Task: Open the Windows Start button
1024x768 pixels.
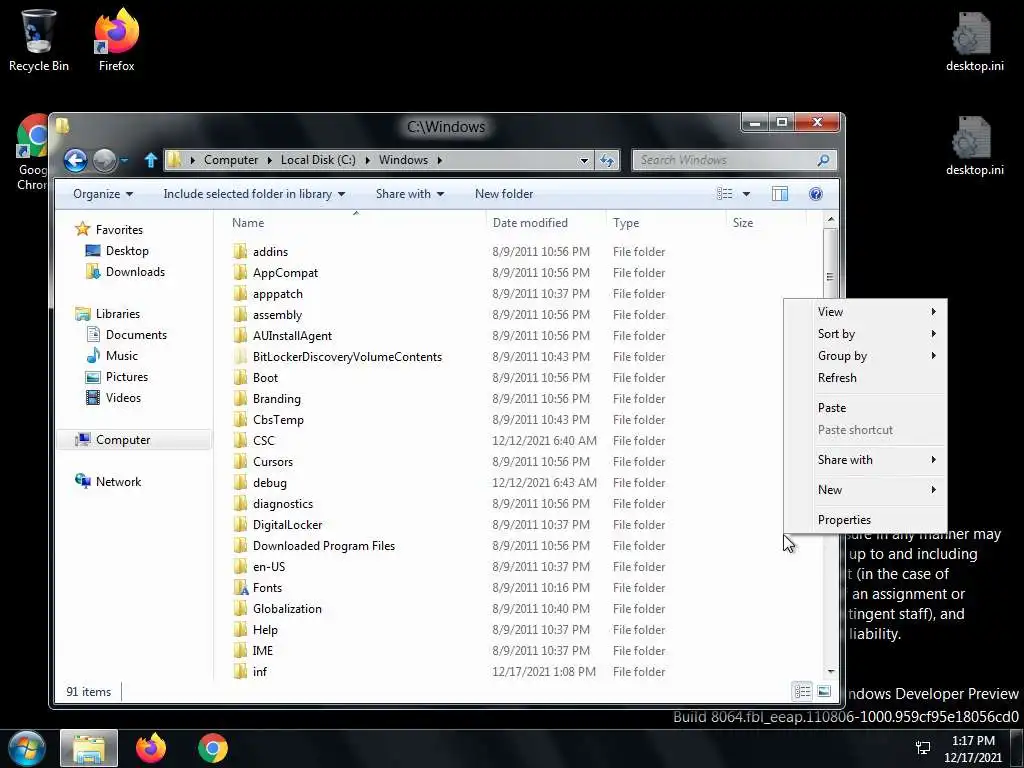Action: tap(26, 748)
